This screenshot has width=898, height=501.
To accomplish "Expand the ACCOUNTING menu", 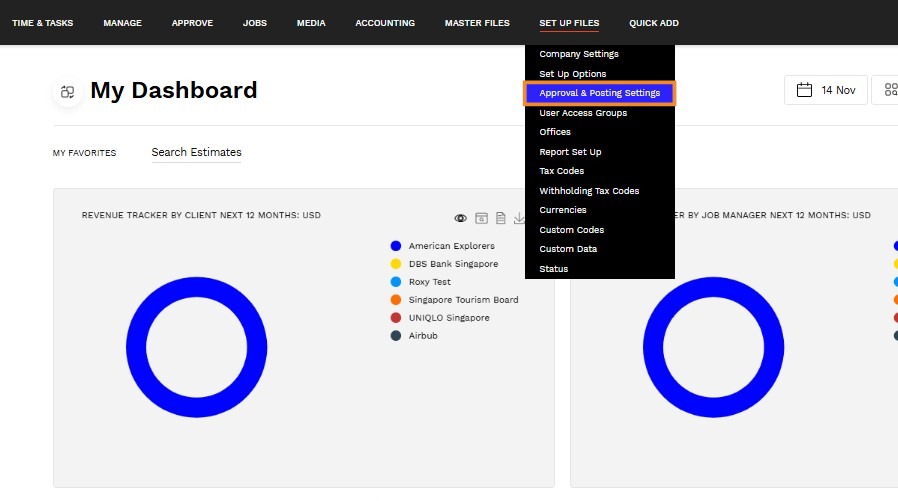I will (x=385, y=23).
